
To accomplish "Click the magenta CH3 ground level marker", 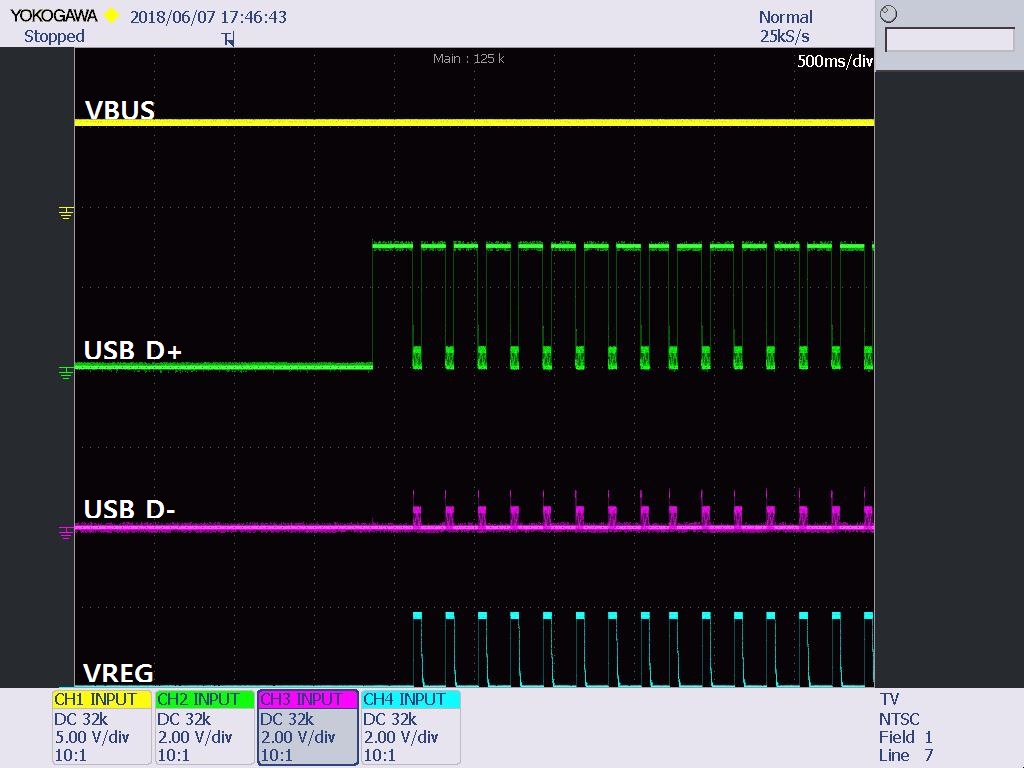I will click(x=66, y=533).
